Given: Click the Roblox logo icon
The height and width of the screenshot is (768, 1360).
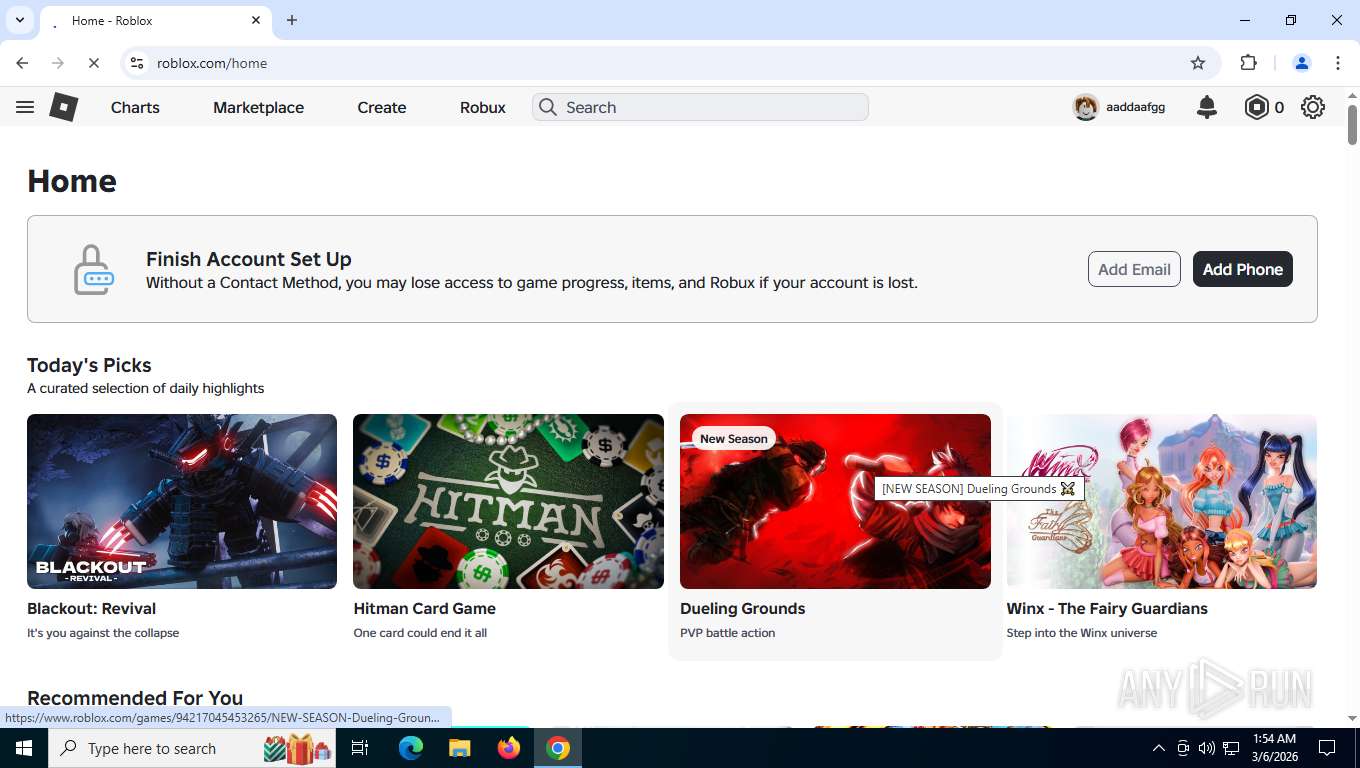Looking at the screenshot, I should click(x=64, y=107).
